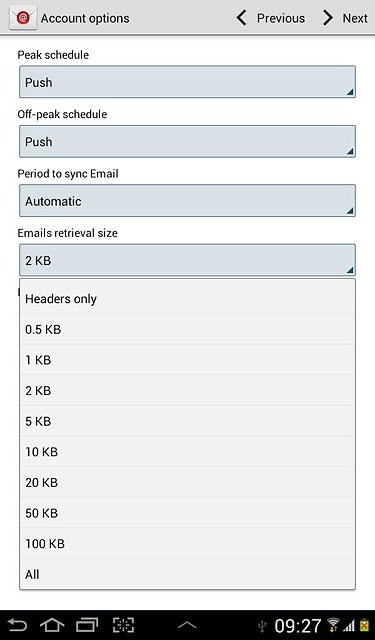Tap the screenshot capture icon
This screenshot has height=640, width=375.
[x=123, y=625]
